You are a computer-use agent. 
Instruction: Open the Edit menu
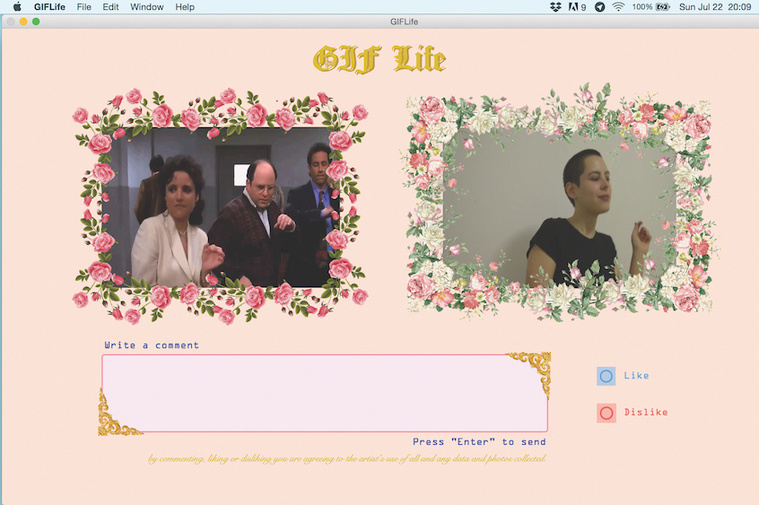click(x=110, y=7)
